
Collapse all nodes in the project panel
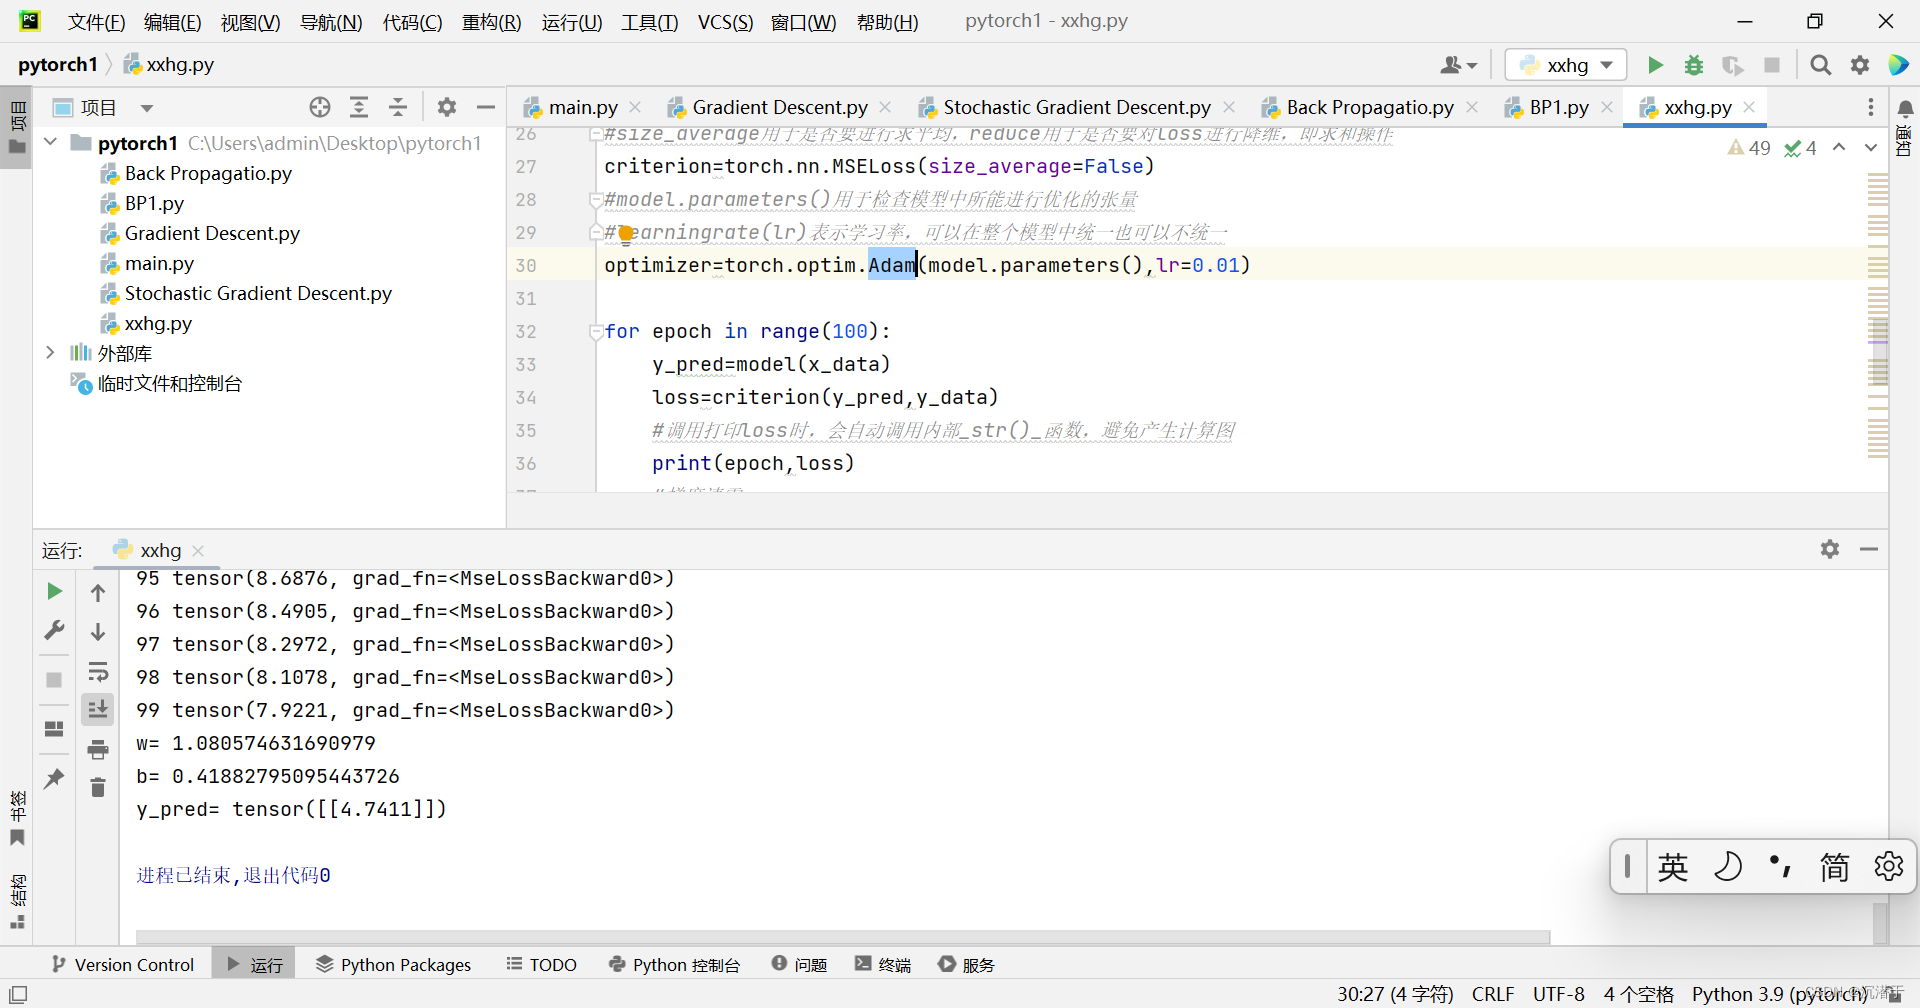tap(397, 107)
